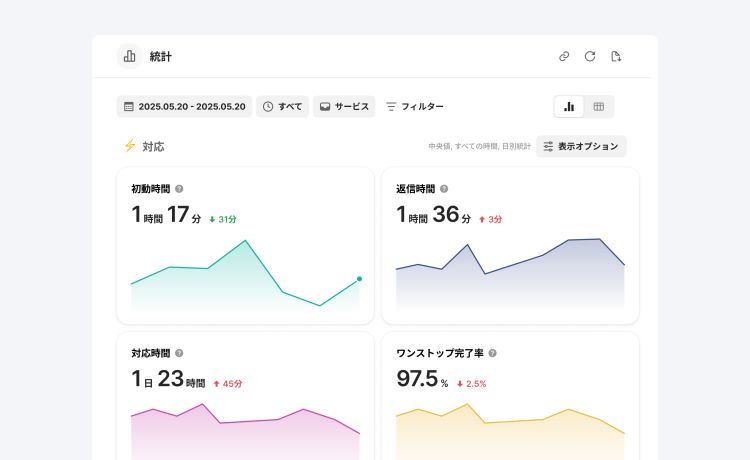Switch to table view toggle
The height and width of the screenshot is (460, 750).
(x=598, y=107)
